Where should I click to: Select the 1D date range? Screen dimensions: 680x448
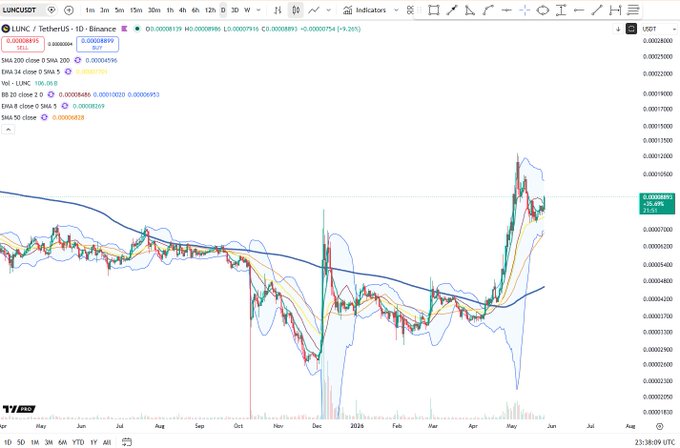click(8, 442)
